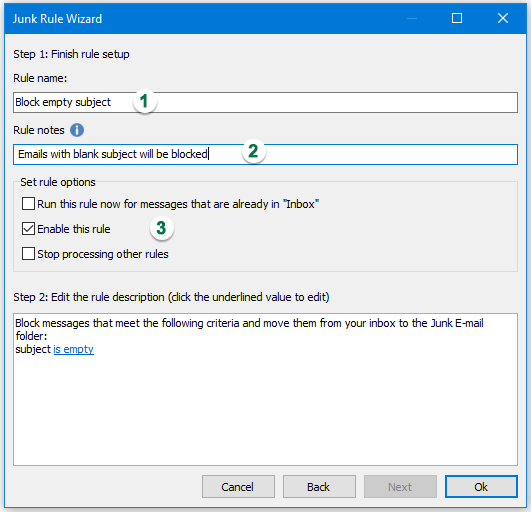Check Run this rule now for Inbox messages

coord(28,204)
